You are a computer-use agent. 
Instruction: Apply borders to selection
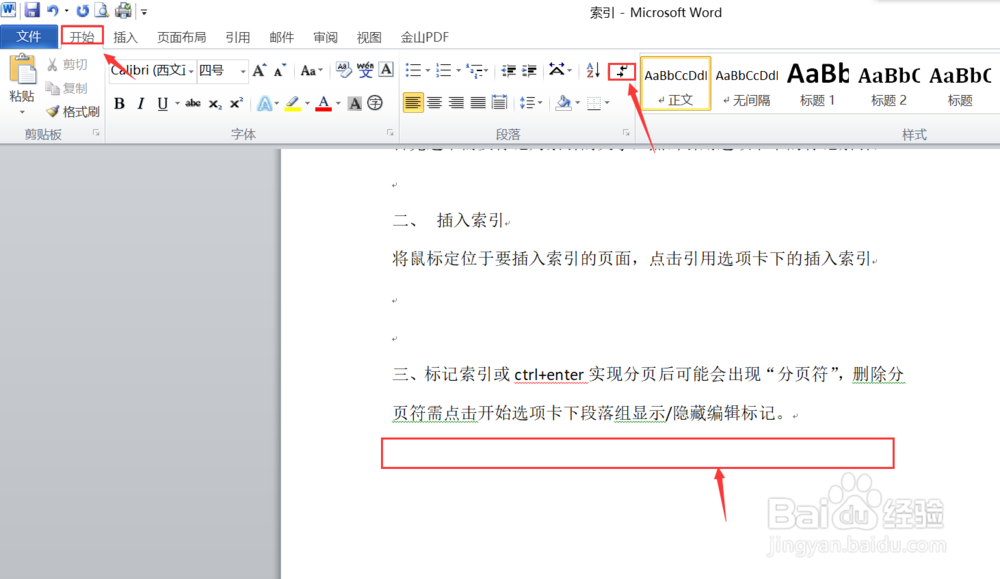594,102
